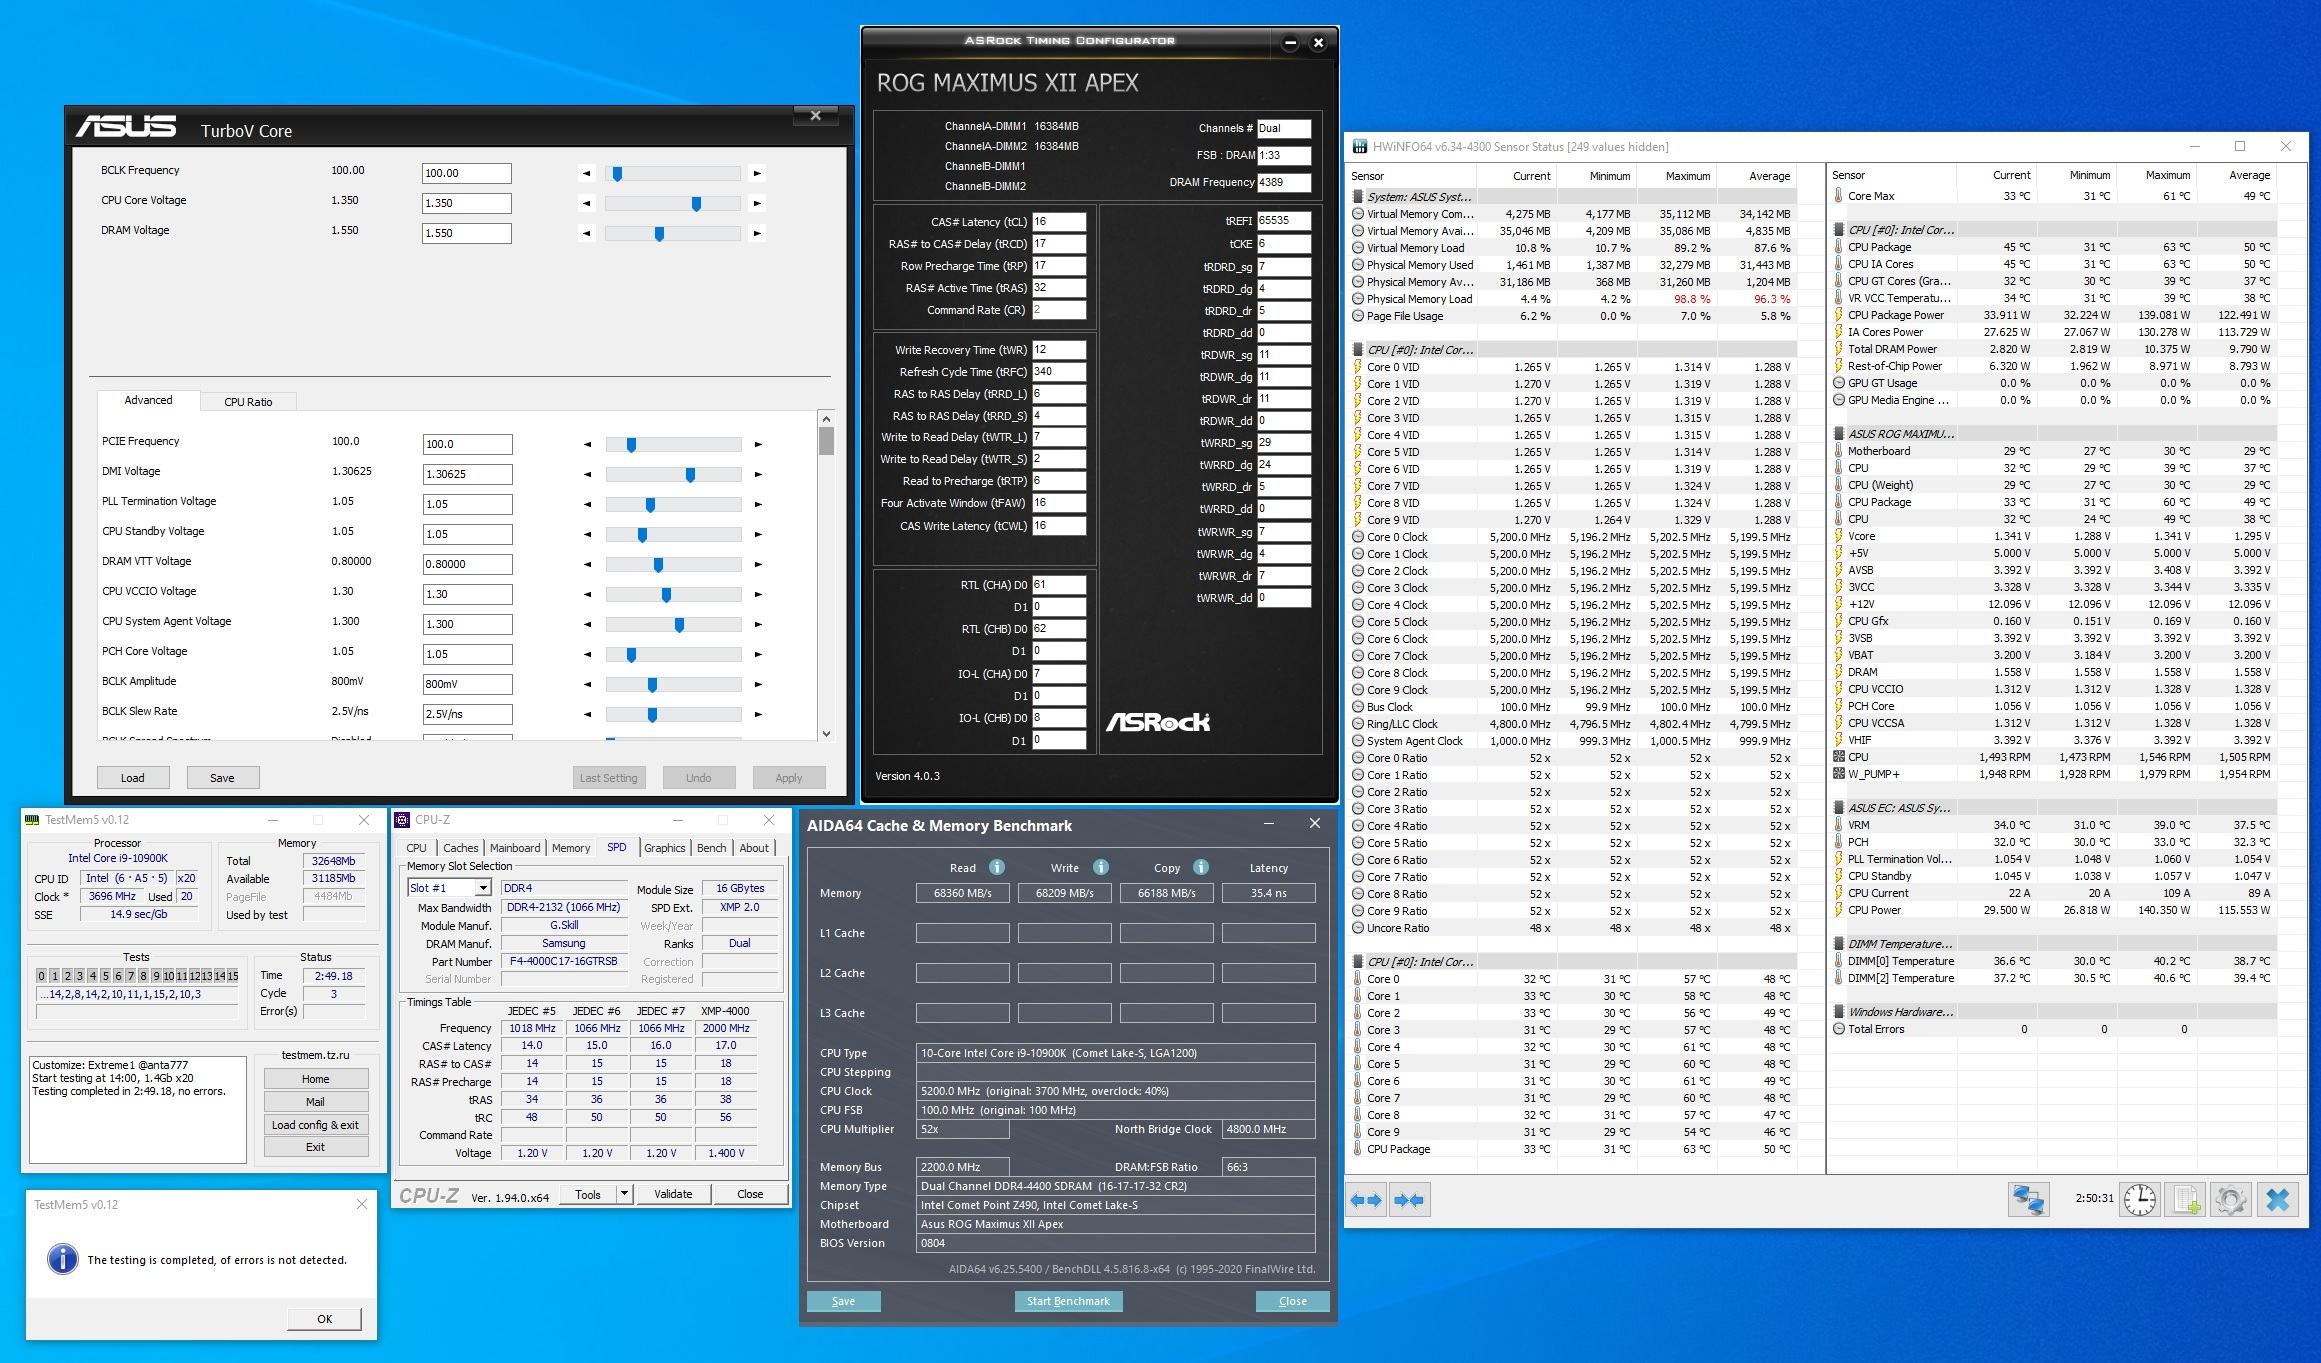Open HWiNFO remote network monitors icon
Screen dimensions: 2321x1363
2029,1200
